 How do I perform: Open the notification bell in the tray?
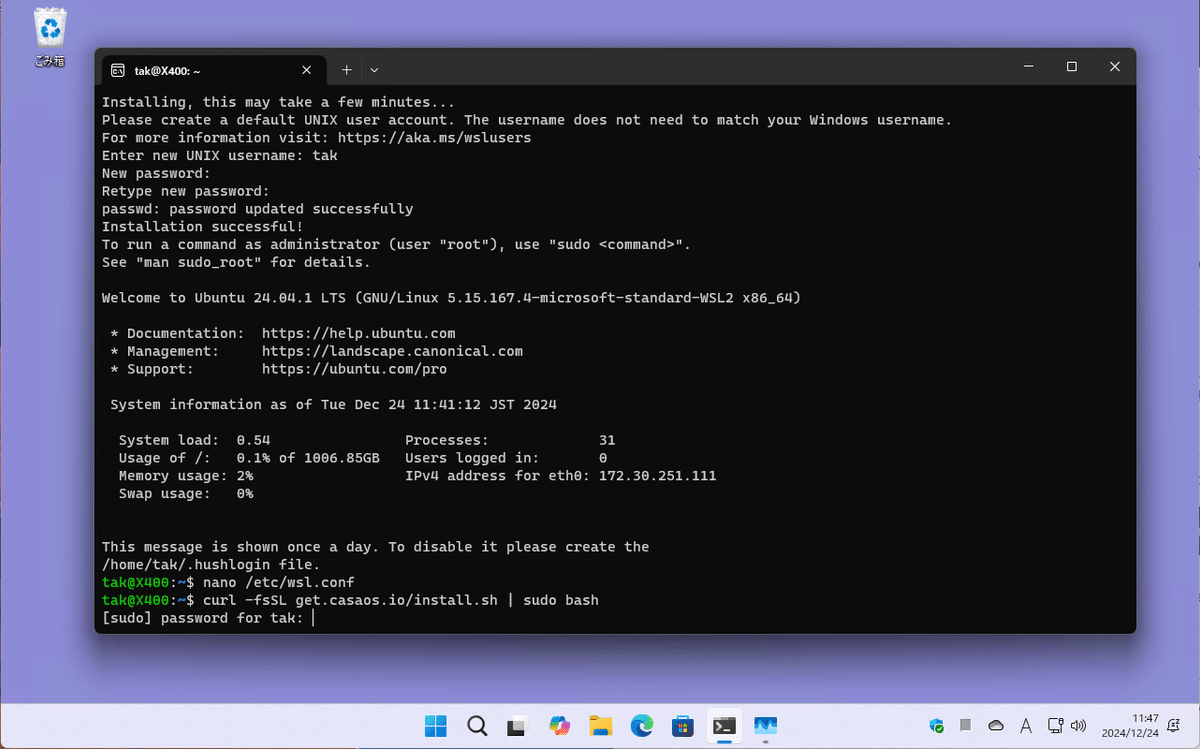(1175, 725)
